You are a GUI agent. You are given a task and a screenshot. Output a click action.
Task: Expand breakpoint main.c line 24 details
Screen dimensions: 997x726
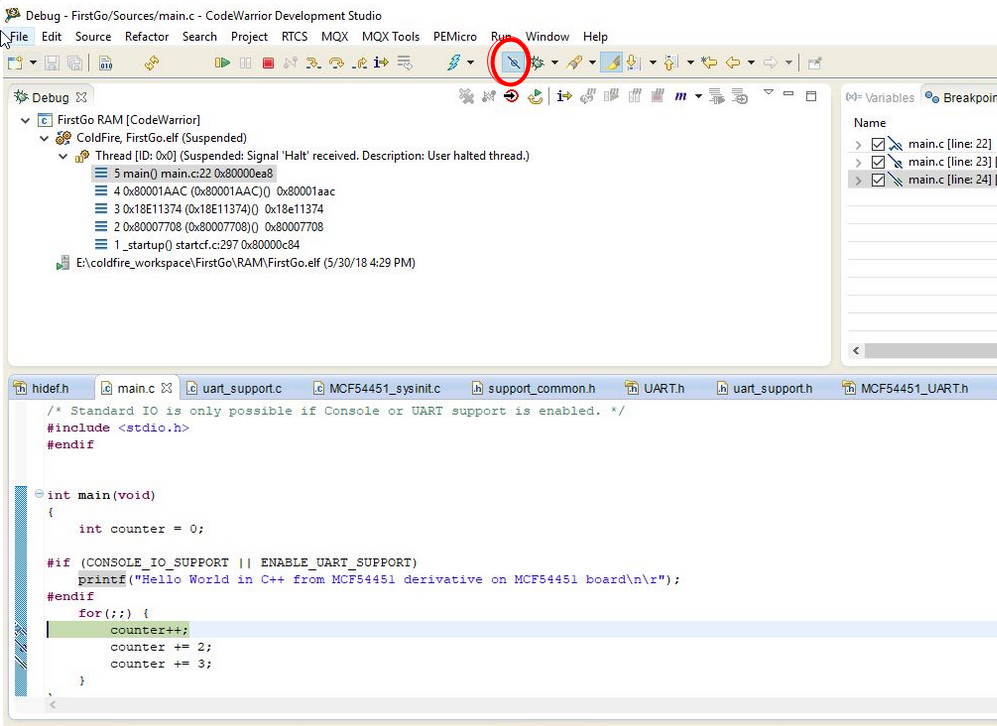click(858, 180)
